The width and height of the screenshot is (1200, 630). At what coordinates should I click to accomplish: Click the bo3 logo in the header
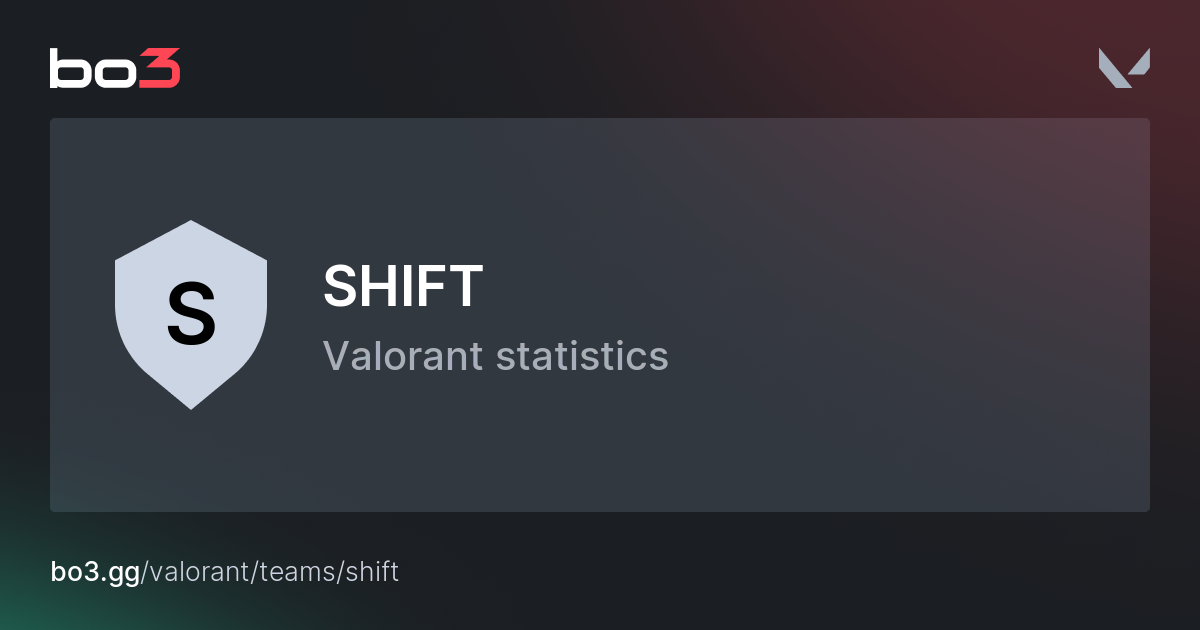click(x=115, y=69)
